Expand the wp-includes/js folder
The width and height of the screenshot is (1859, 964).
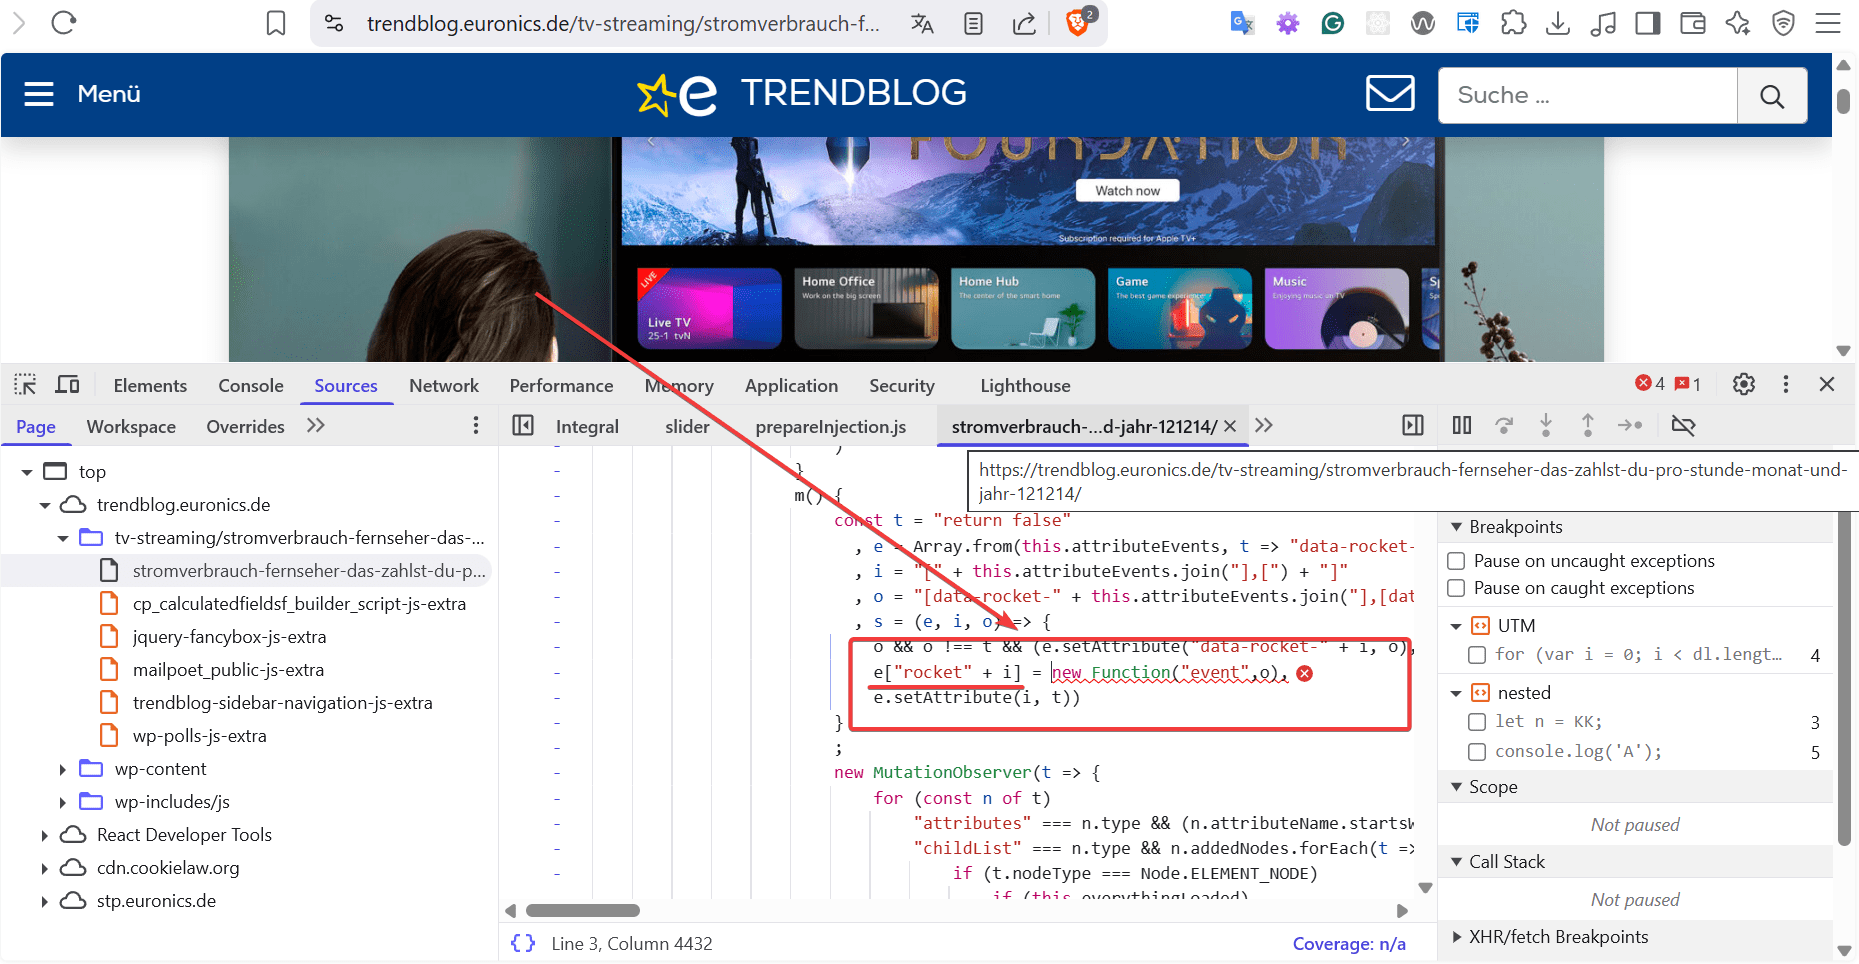[x=63, y=802]
